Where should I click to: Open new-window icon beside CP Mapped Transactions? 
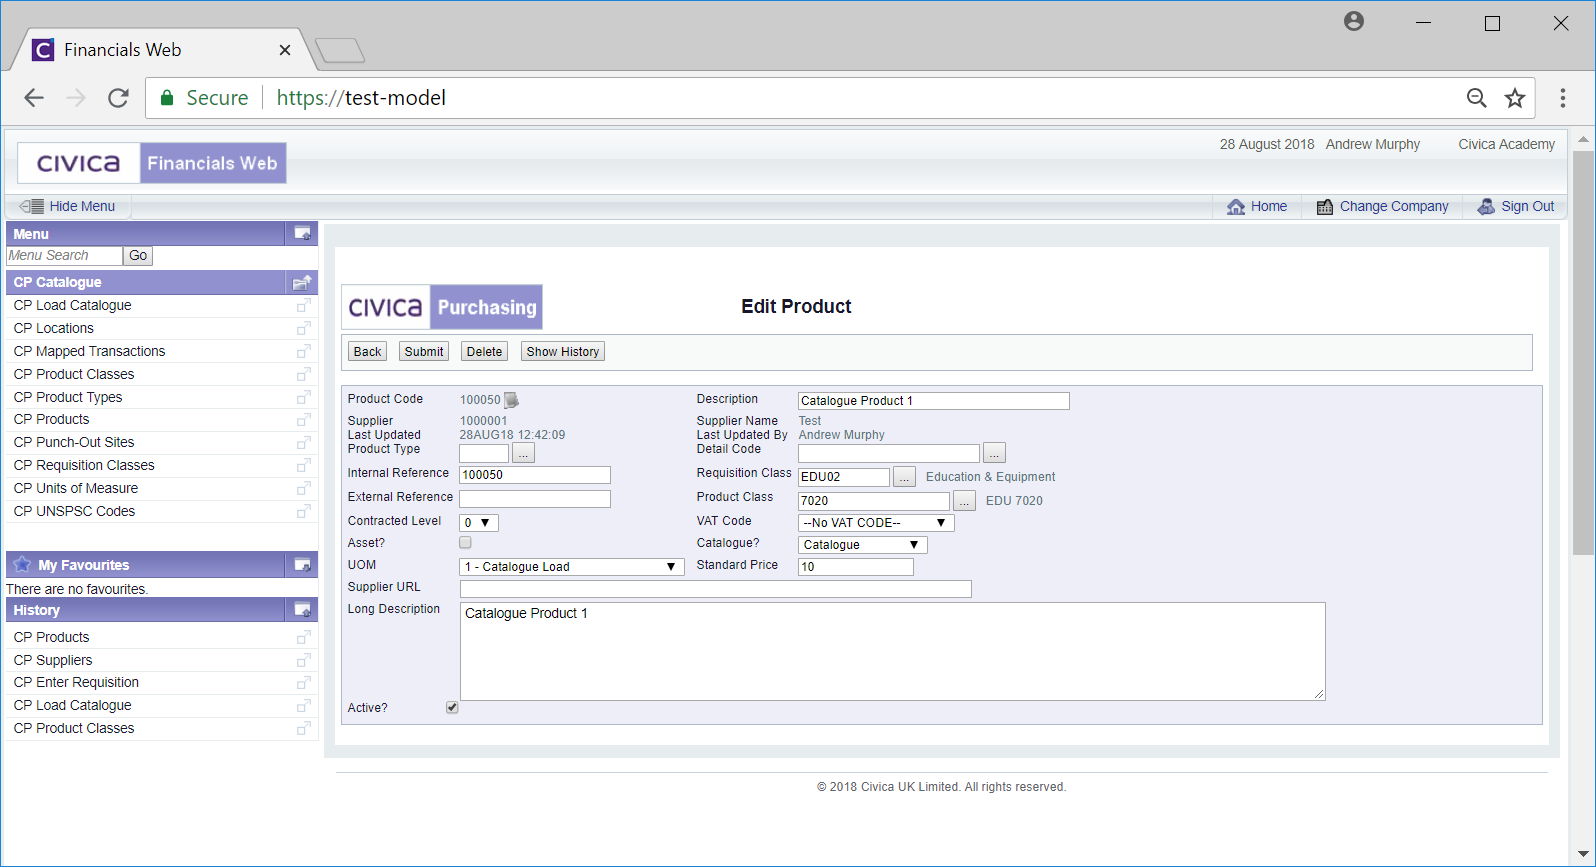coord(304,351)
